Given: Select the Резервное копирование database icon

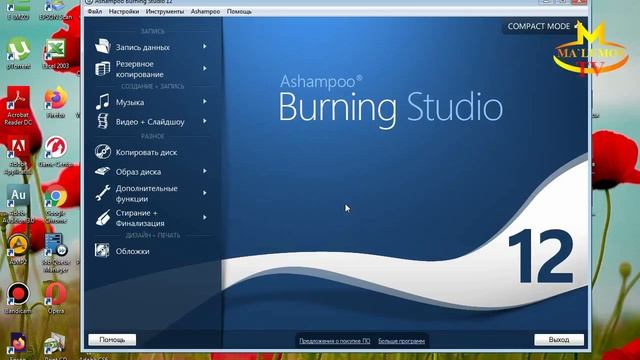Looking at the screenshot, I should pyautogui.click(x=102, y=68).
